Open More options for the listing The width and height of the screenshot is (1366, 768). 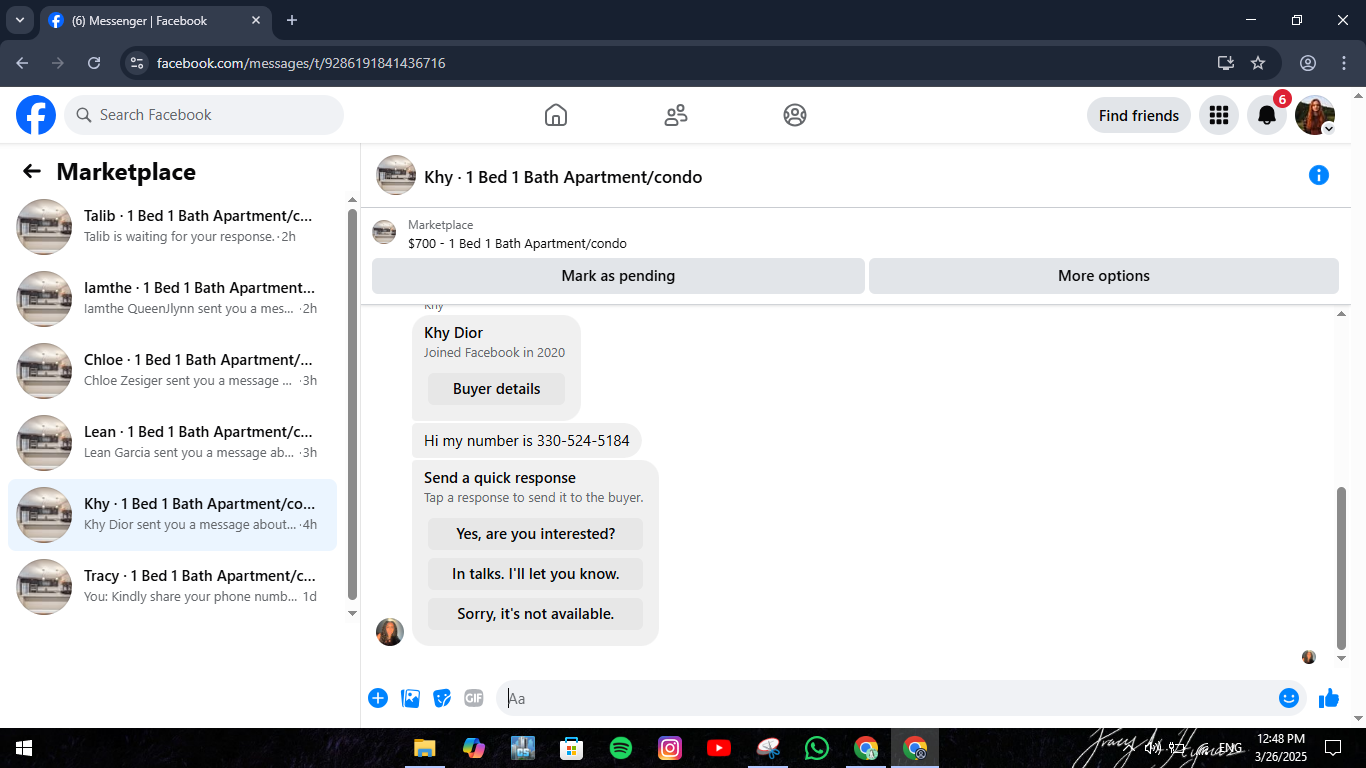(x=1104, y=276)
